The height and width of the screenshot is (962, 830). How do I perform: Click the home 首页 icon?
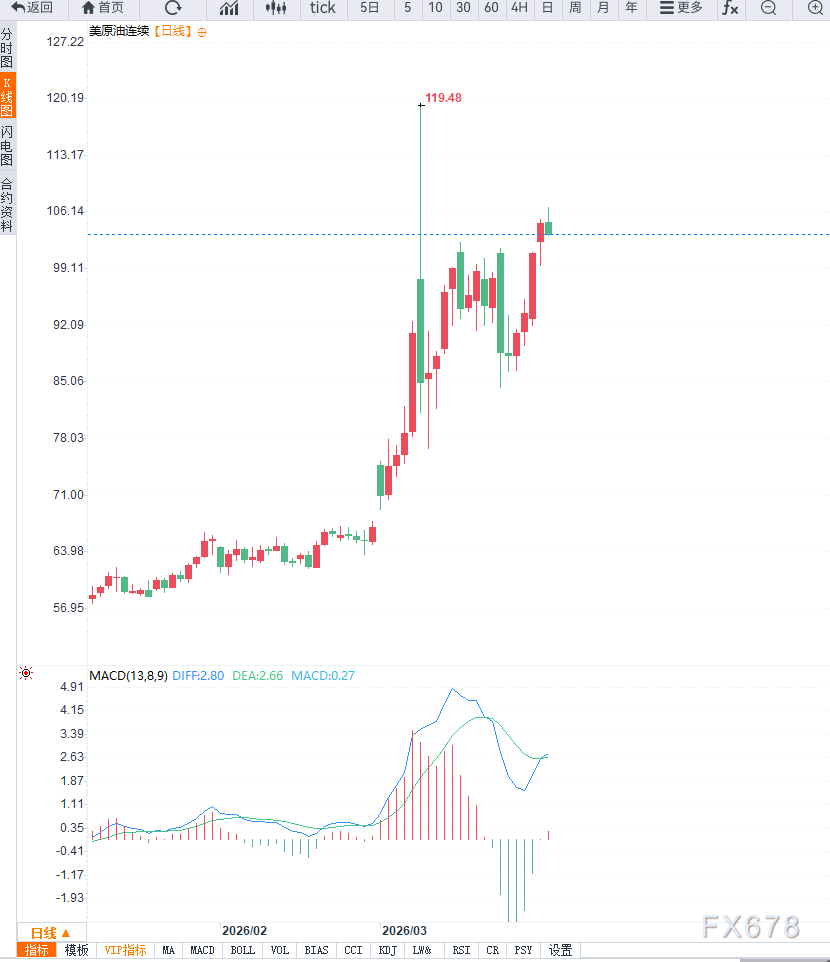(103, 8)
